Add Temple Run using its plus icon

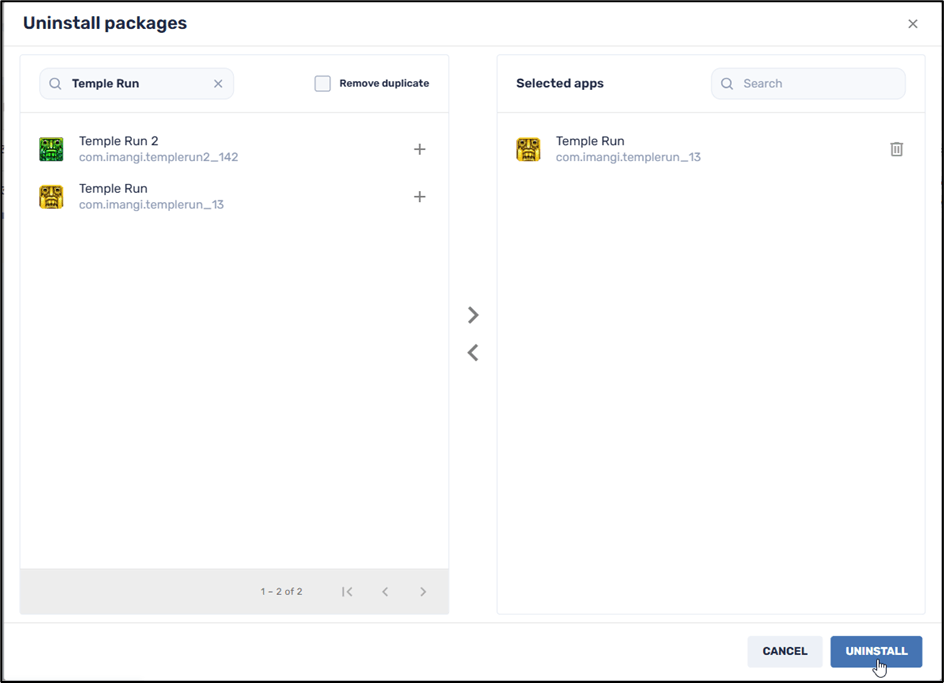(420, 197)
